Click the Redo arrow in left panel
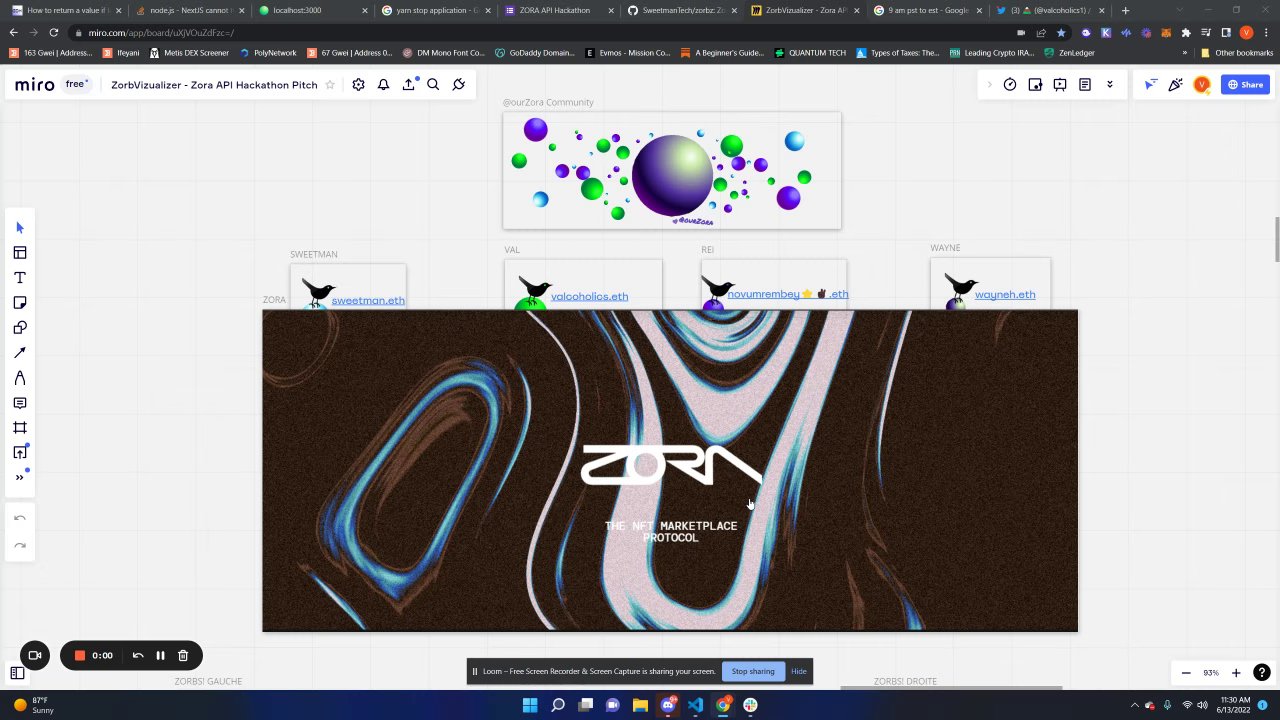Viewport: 1280px width, 720px height. [x=19, y=545]
